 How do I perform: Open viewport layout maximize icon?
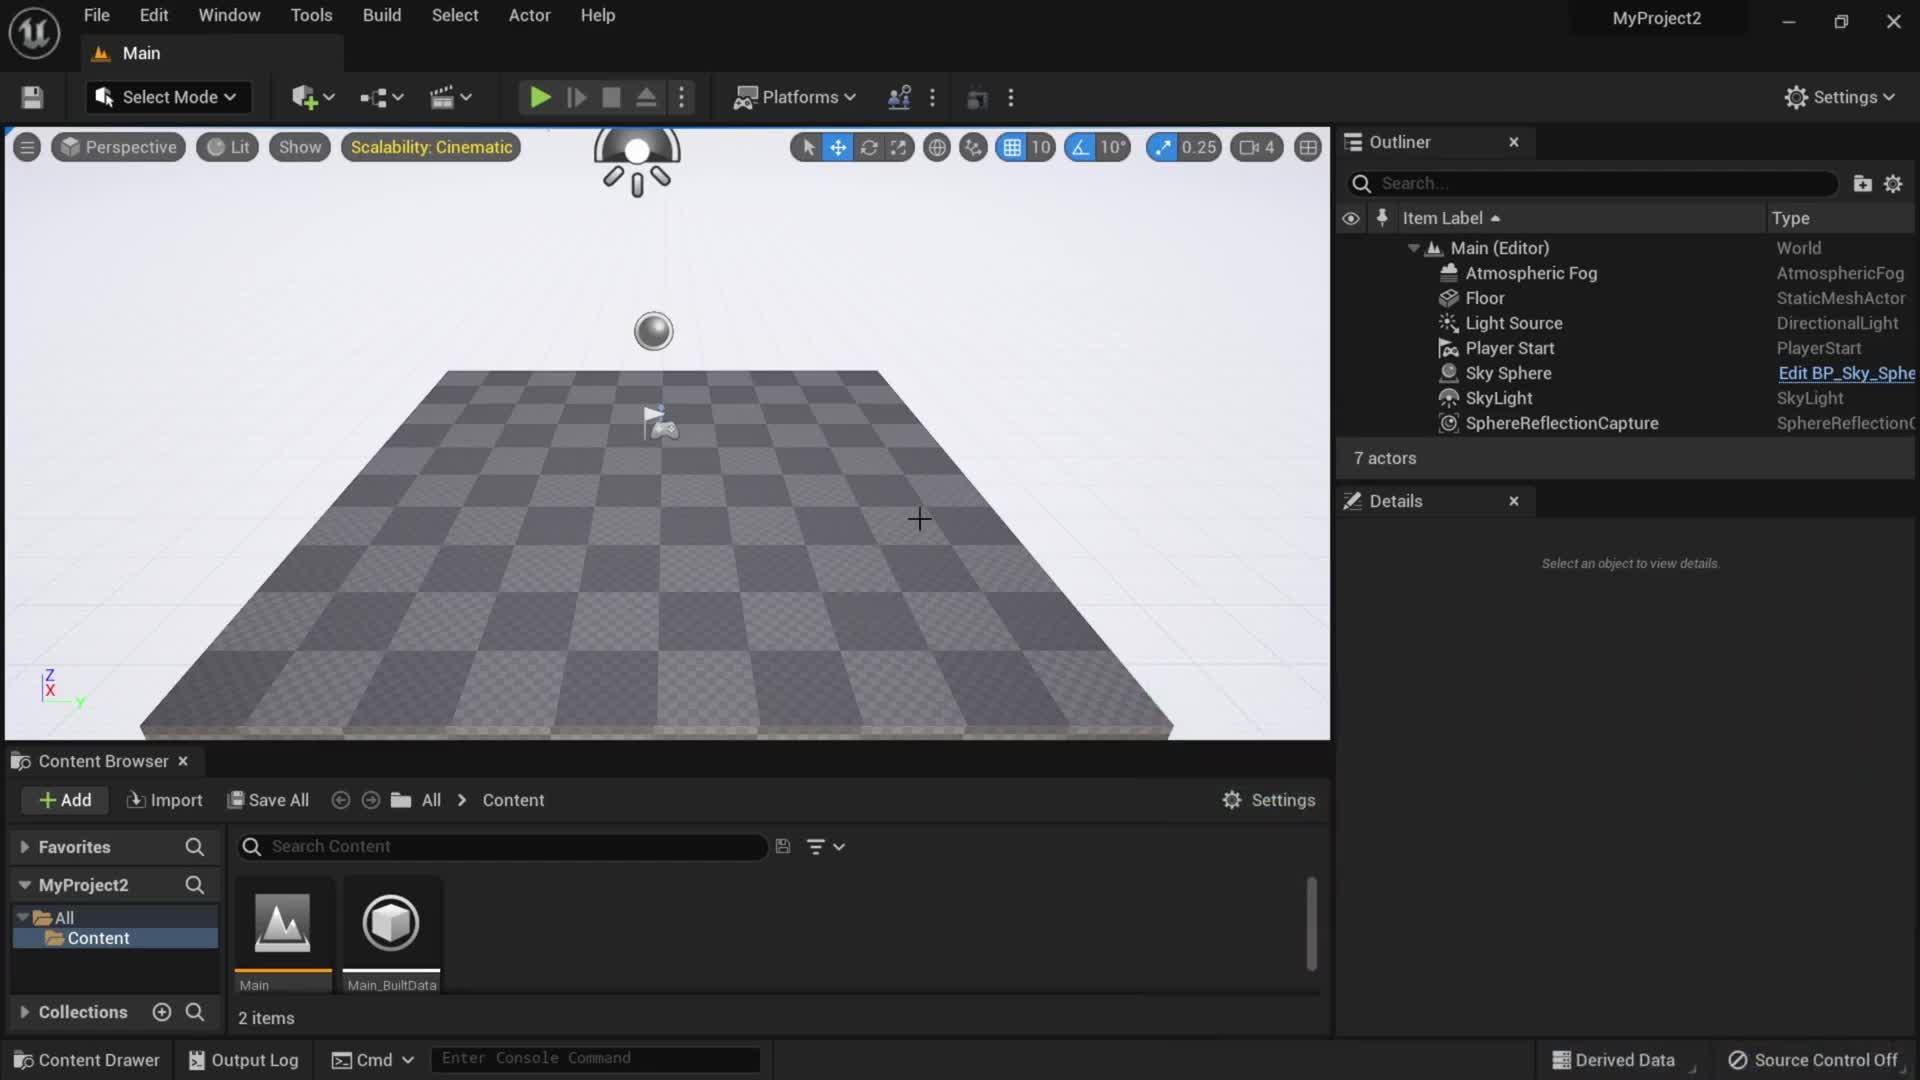1307,148
